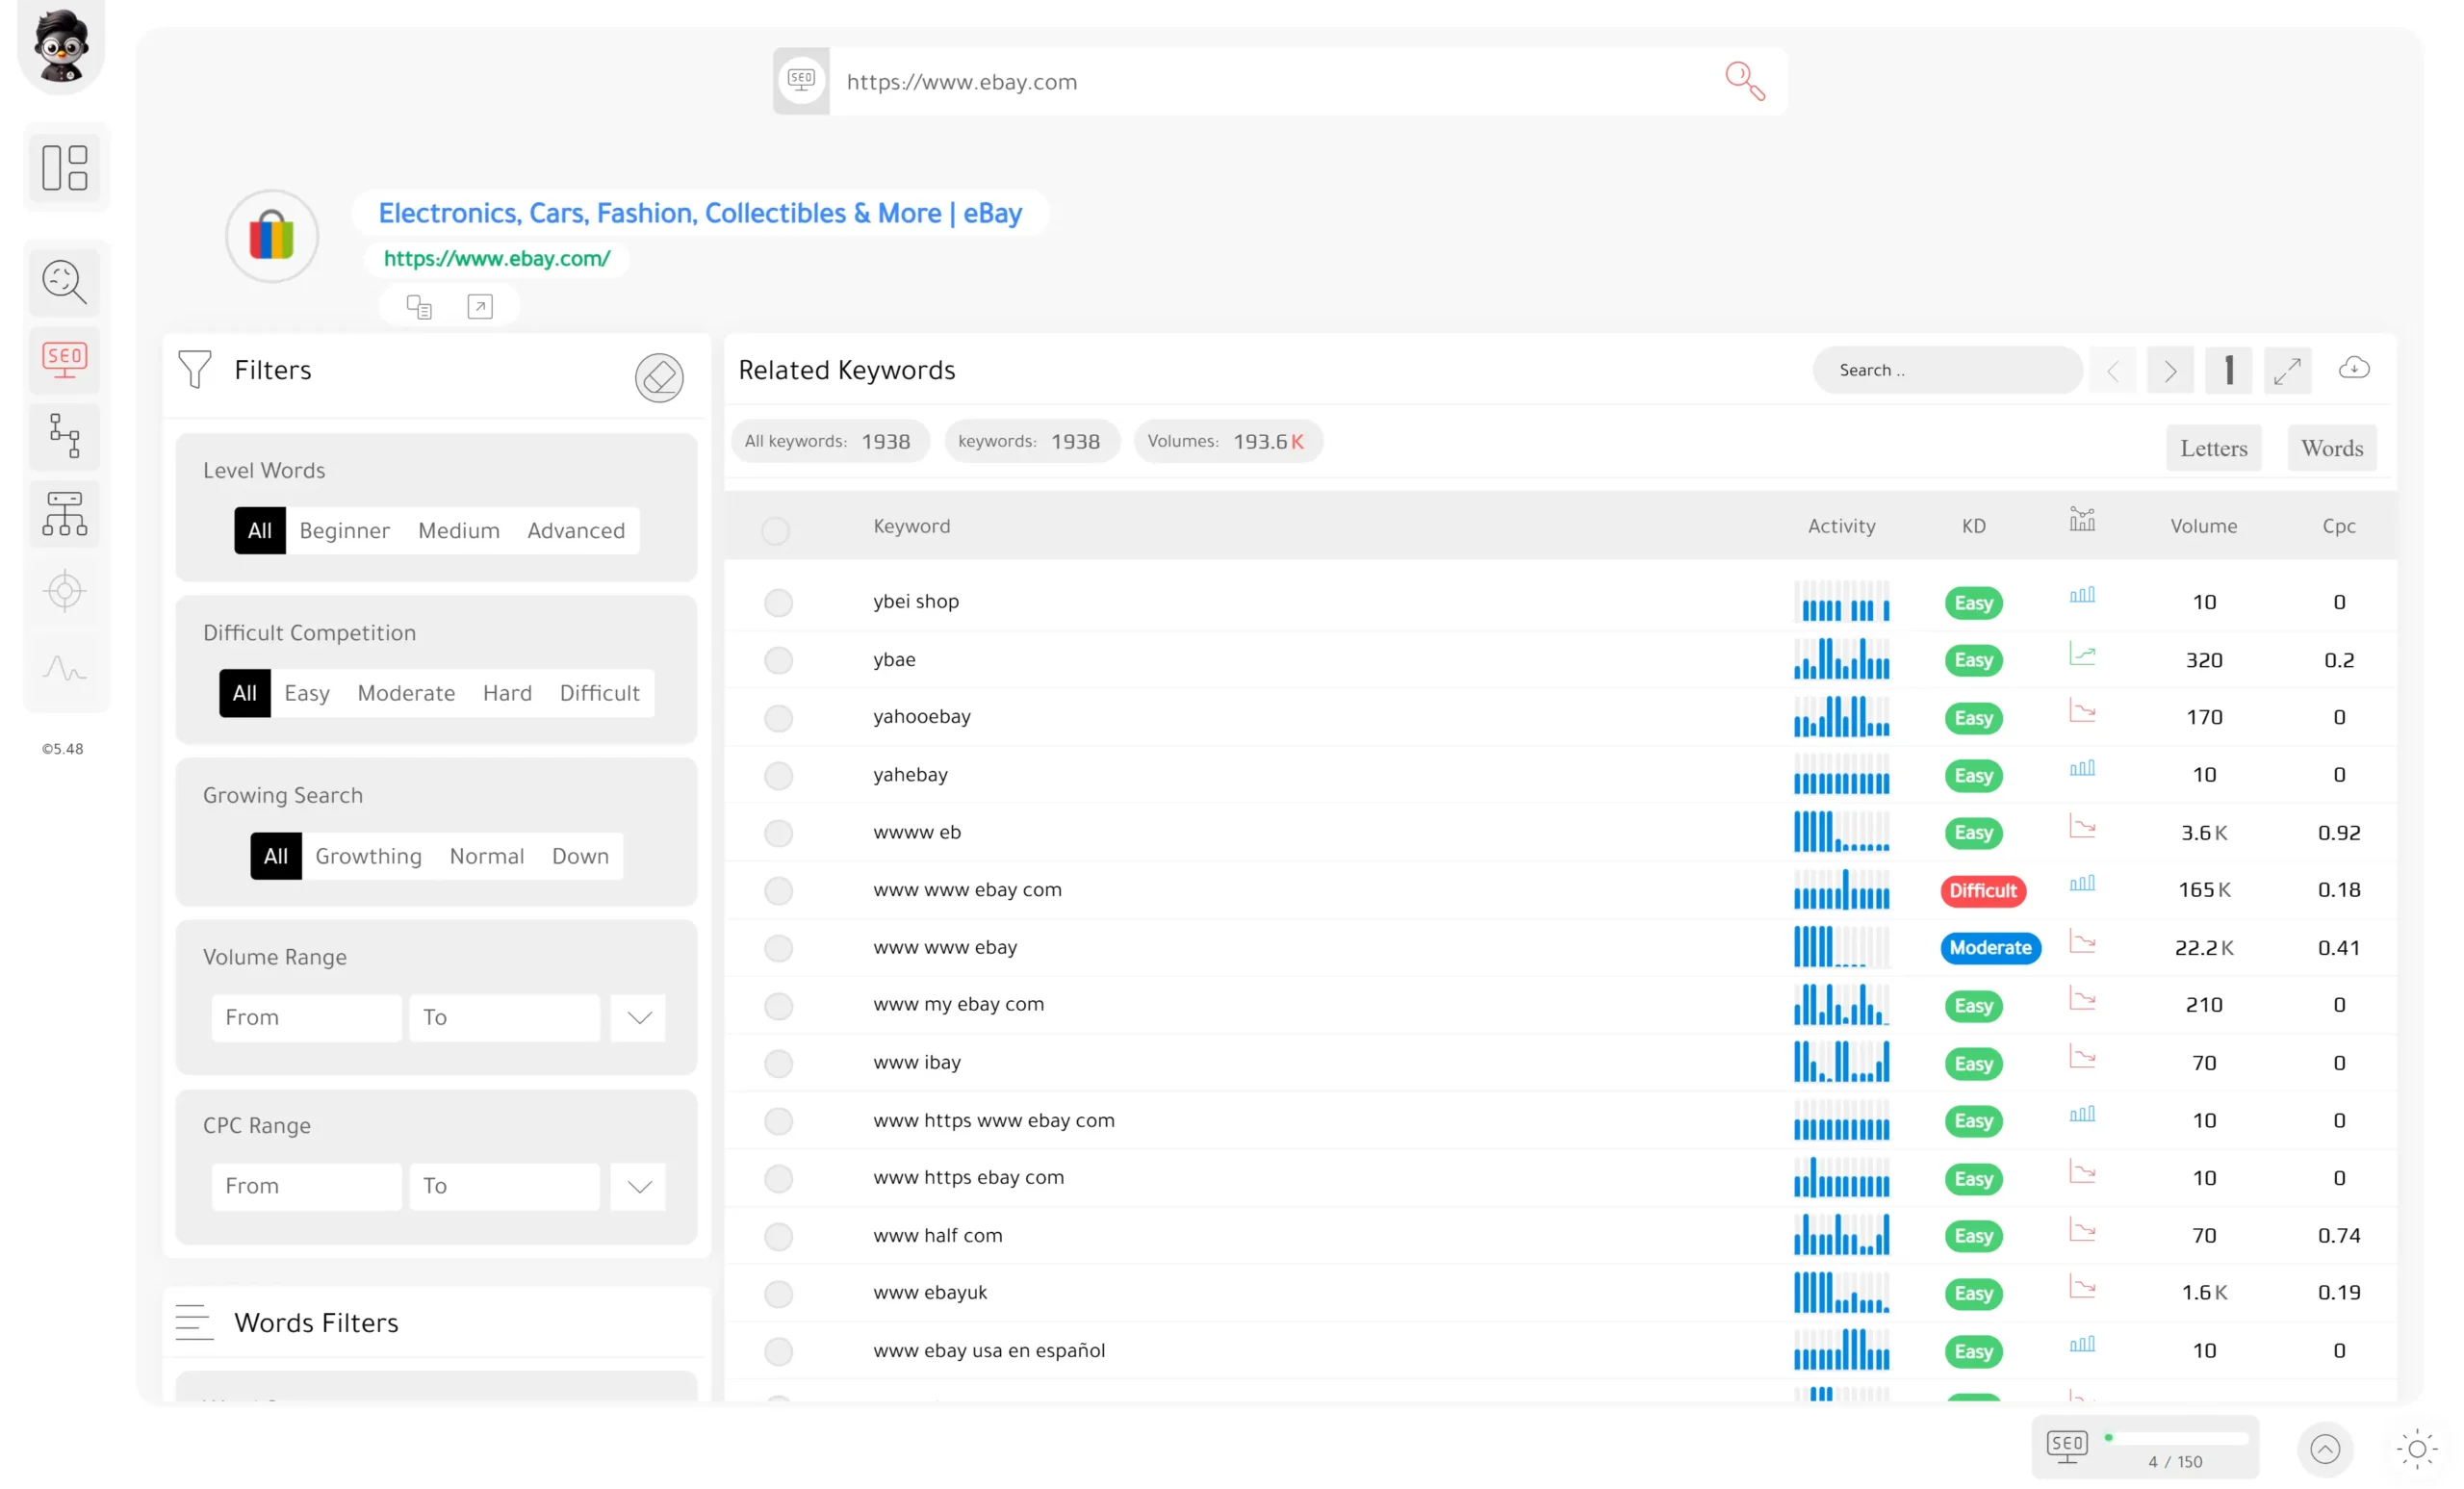Toggle light mode with the sun icon
Viewport: 2464px width, 1489px height.
(2417, 1449)
